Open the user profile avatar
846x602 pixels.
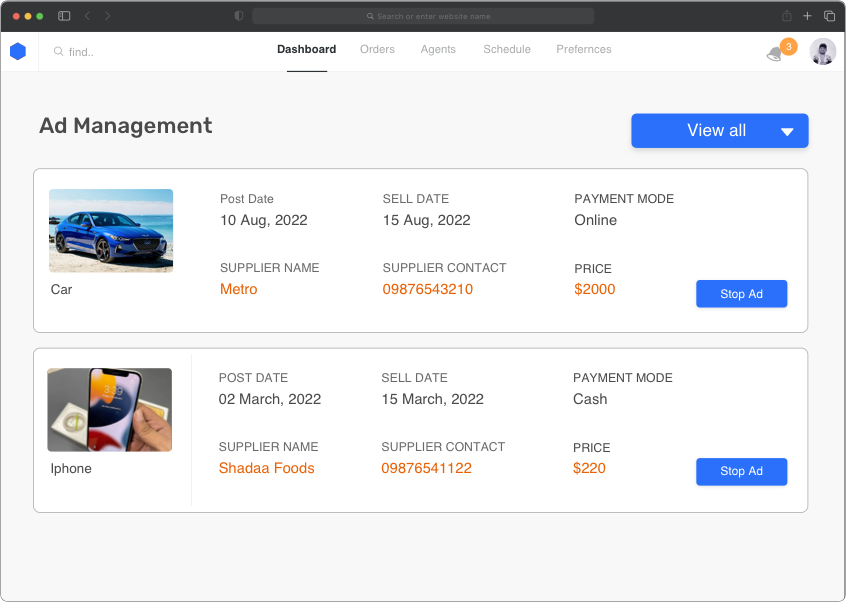(822, 51)
